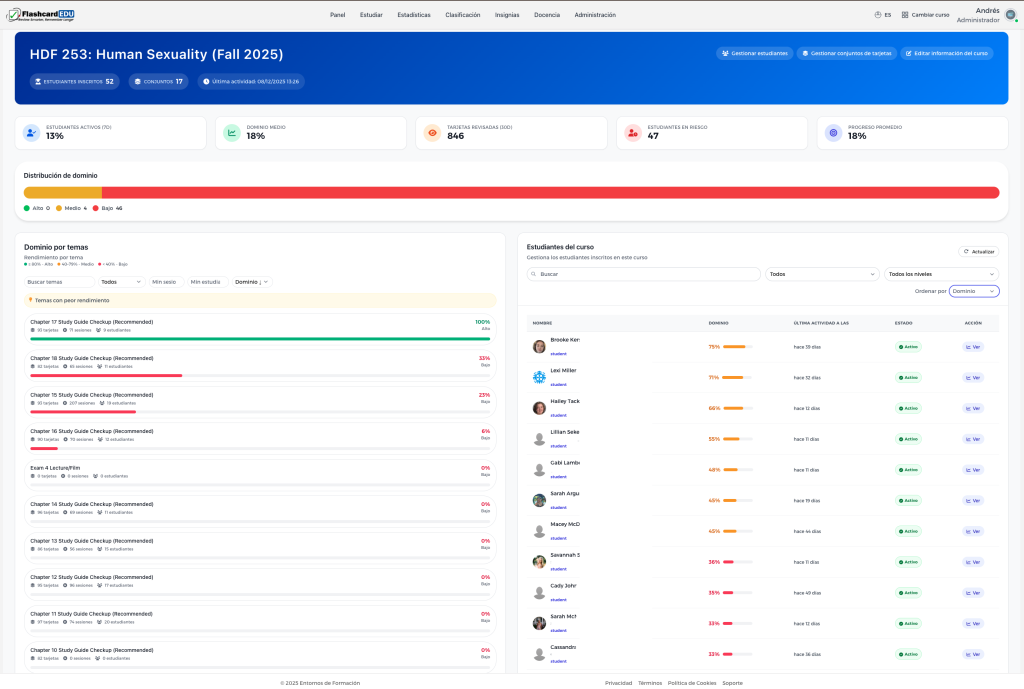Open the language selector ES icon
The height and width of the screenshot is (689, 1024).
(x=877, y=14)
